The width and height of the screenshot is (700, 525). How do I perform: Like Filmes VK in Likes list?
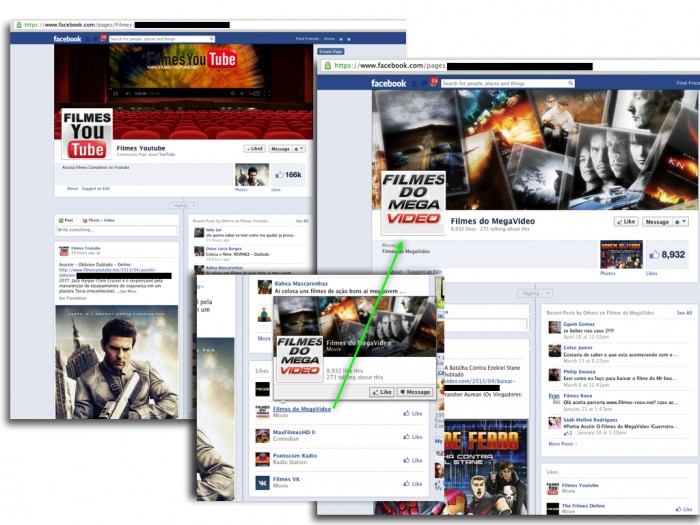[413, 483]
